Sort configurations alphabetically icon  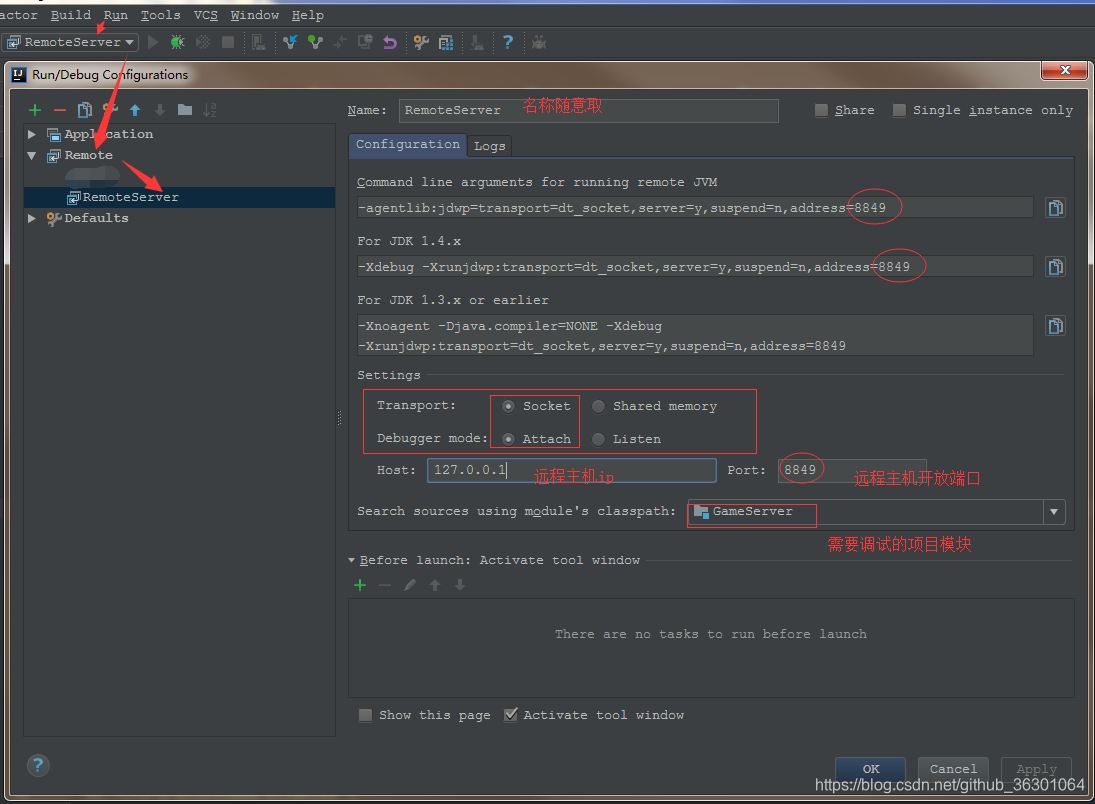click(x=210, y=110)
